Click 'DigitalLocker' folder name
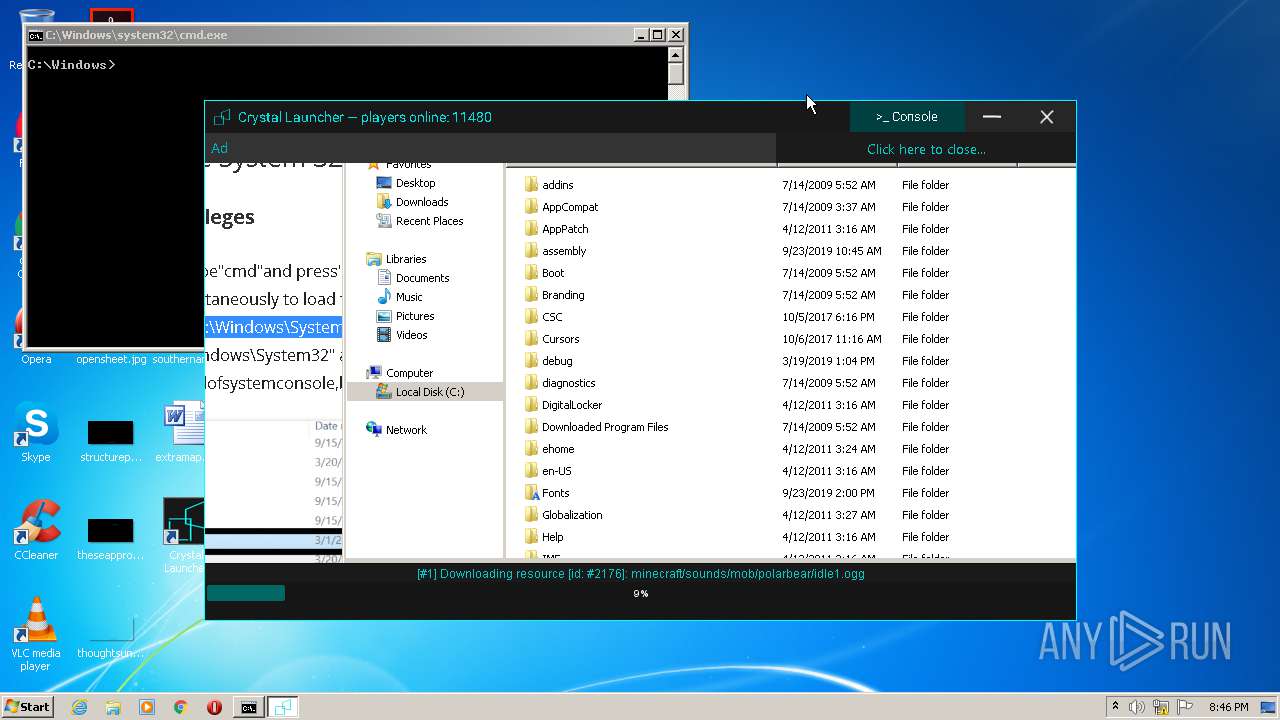Screen dimensions: 1280x720 572,405
